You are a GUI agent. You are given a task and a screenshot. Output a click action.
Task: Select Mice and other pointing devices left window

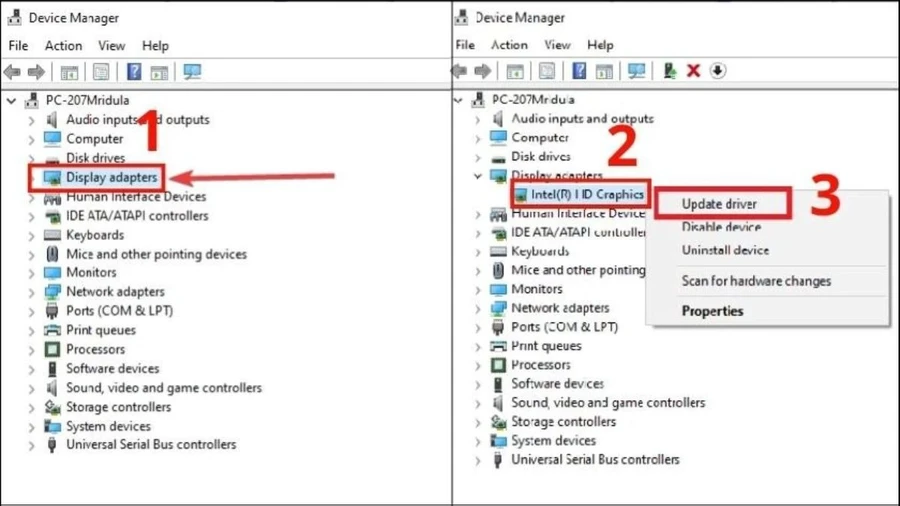click(156, 254)
